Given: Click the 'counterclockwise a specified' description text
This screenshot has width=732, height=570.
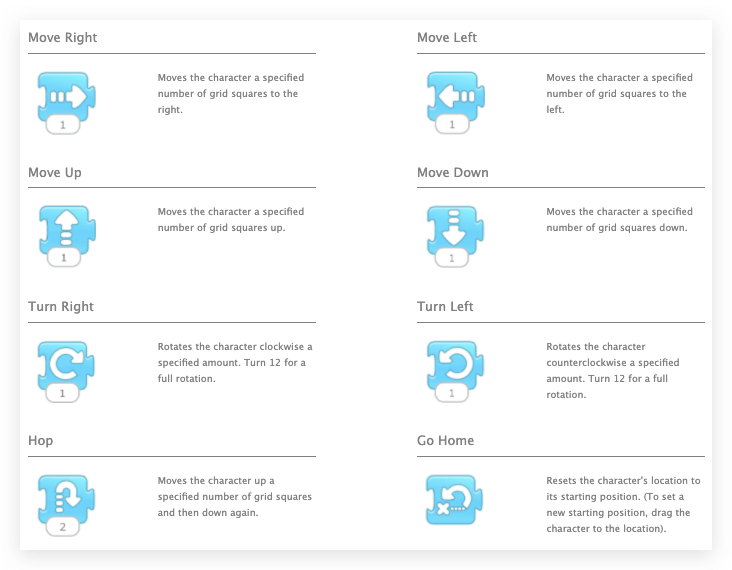Looking at the screenshot, I should 613,370.
